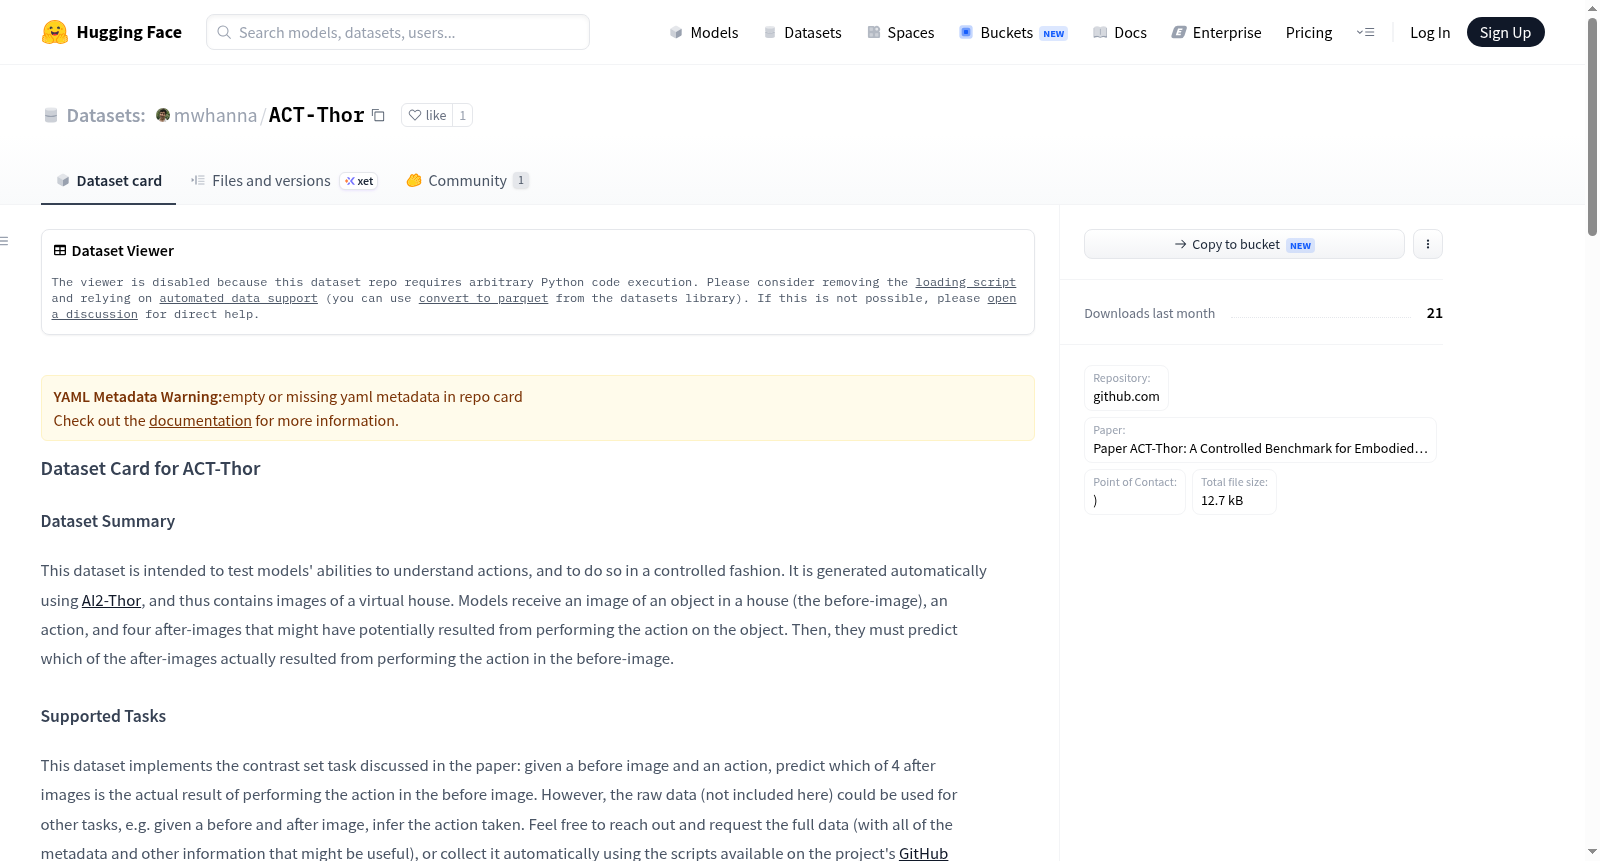
Task: Copy dataset name with the copy icon
Action: click(x=378, y=115)
